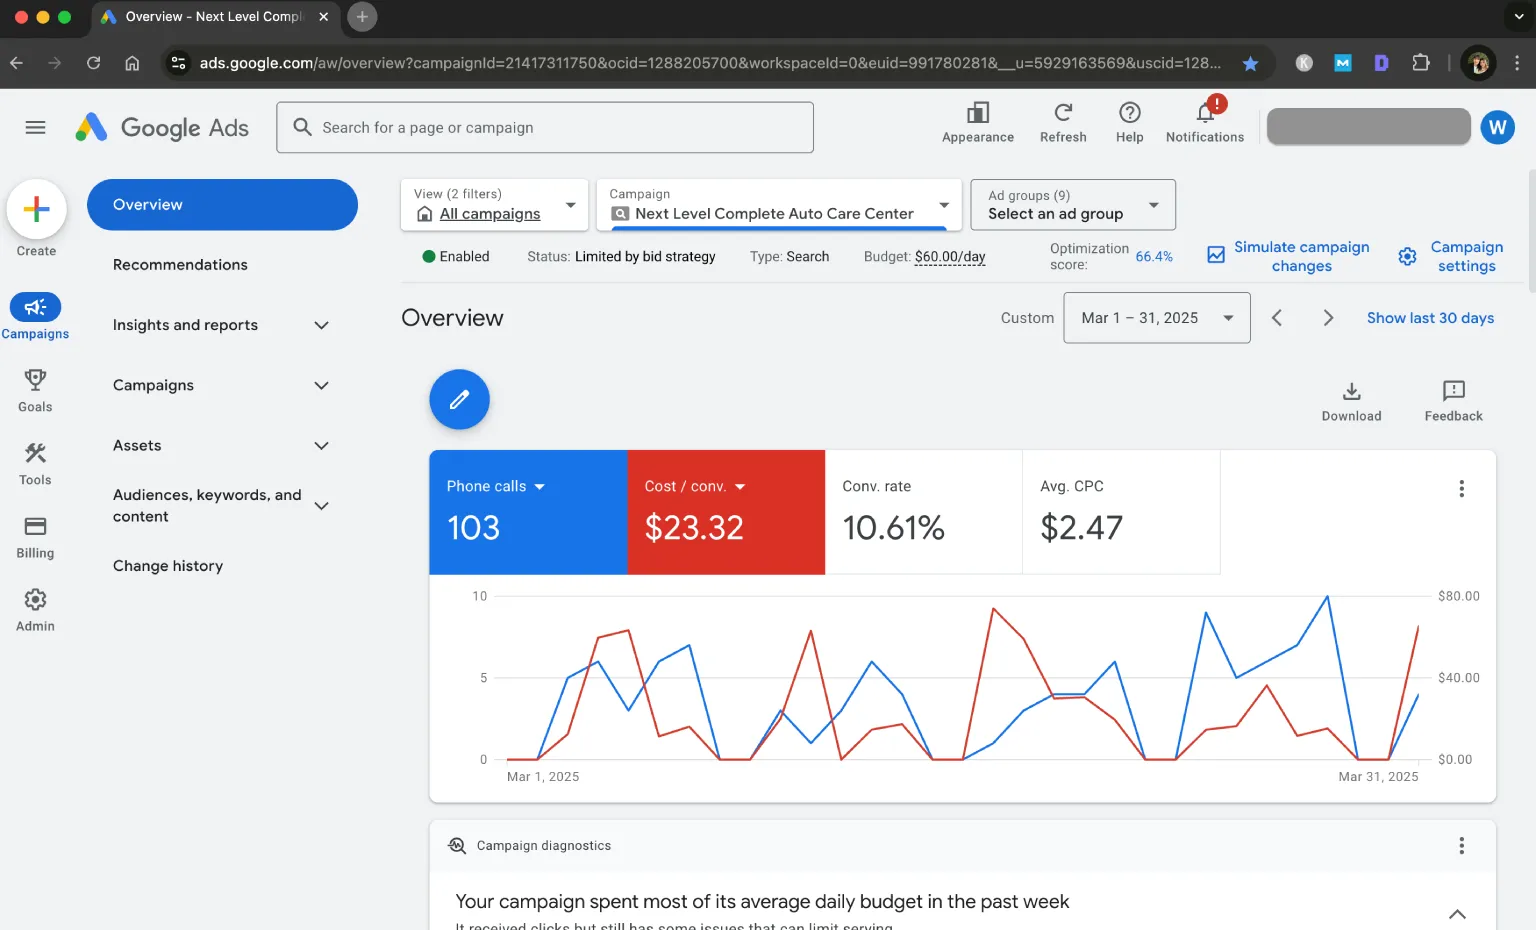
Task: Refresh the Google Ads data
Action: point(1063,123)
